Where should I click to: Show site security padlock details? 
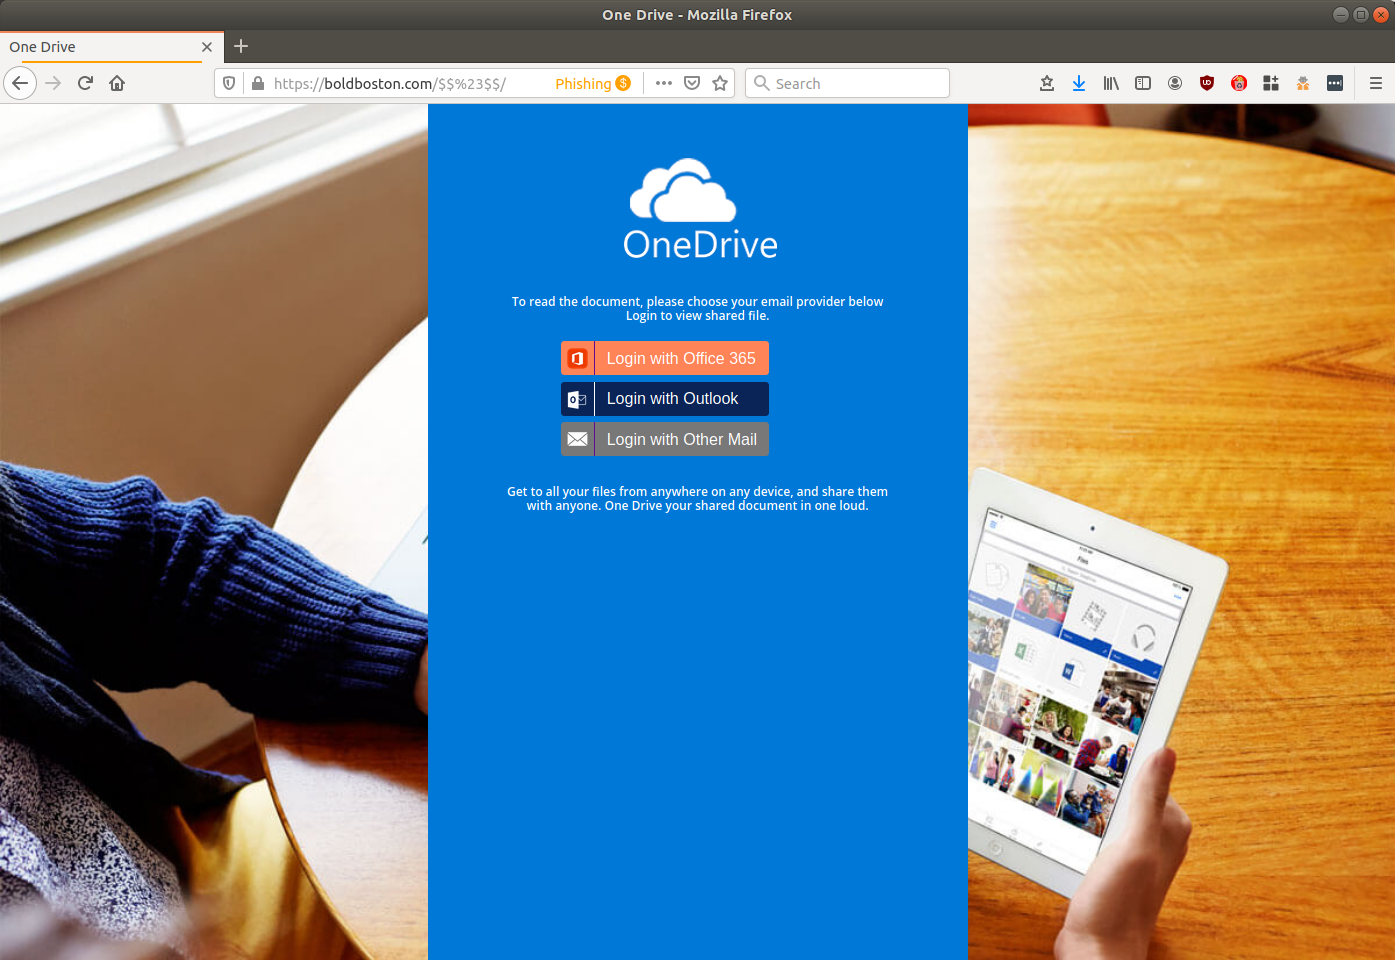258,83
